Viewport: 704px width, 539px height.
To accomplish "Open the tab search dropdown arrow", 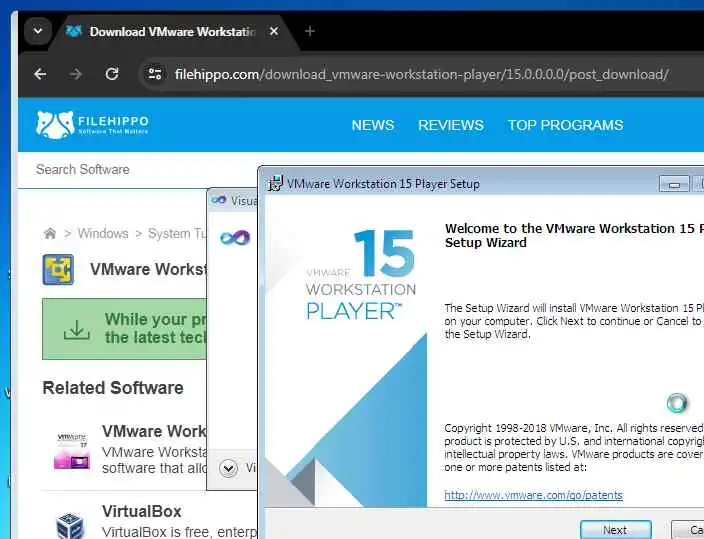I will (x=38, y=31).
